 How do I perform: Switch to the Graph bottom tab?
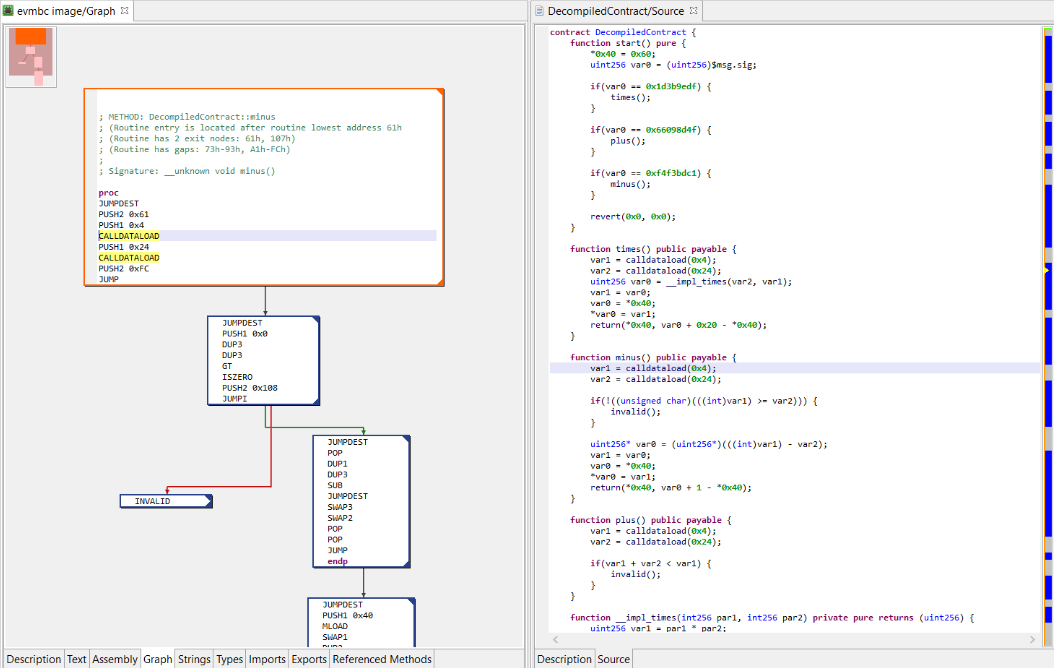tap(158, 659)
